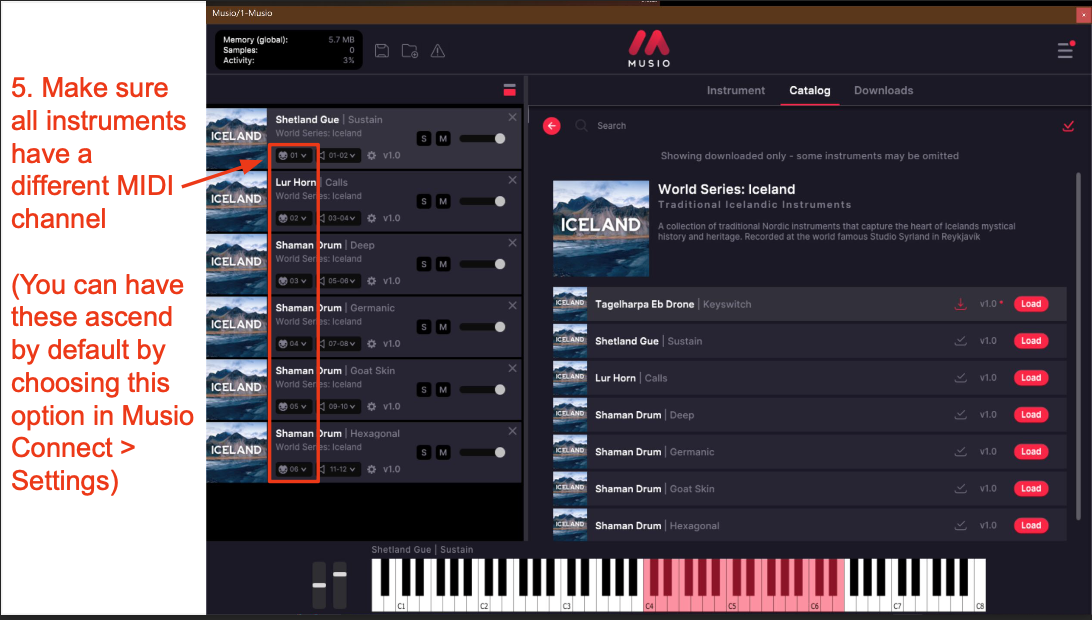This screenshot has width=1092, height=620.
Task: Load Shaman Drum Germanic from catalog
Action: pos(1031,451)
